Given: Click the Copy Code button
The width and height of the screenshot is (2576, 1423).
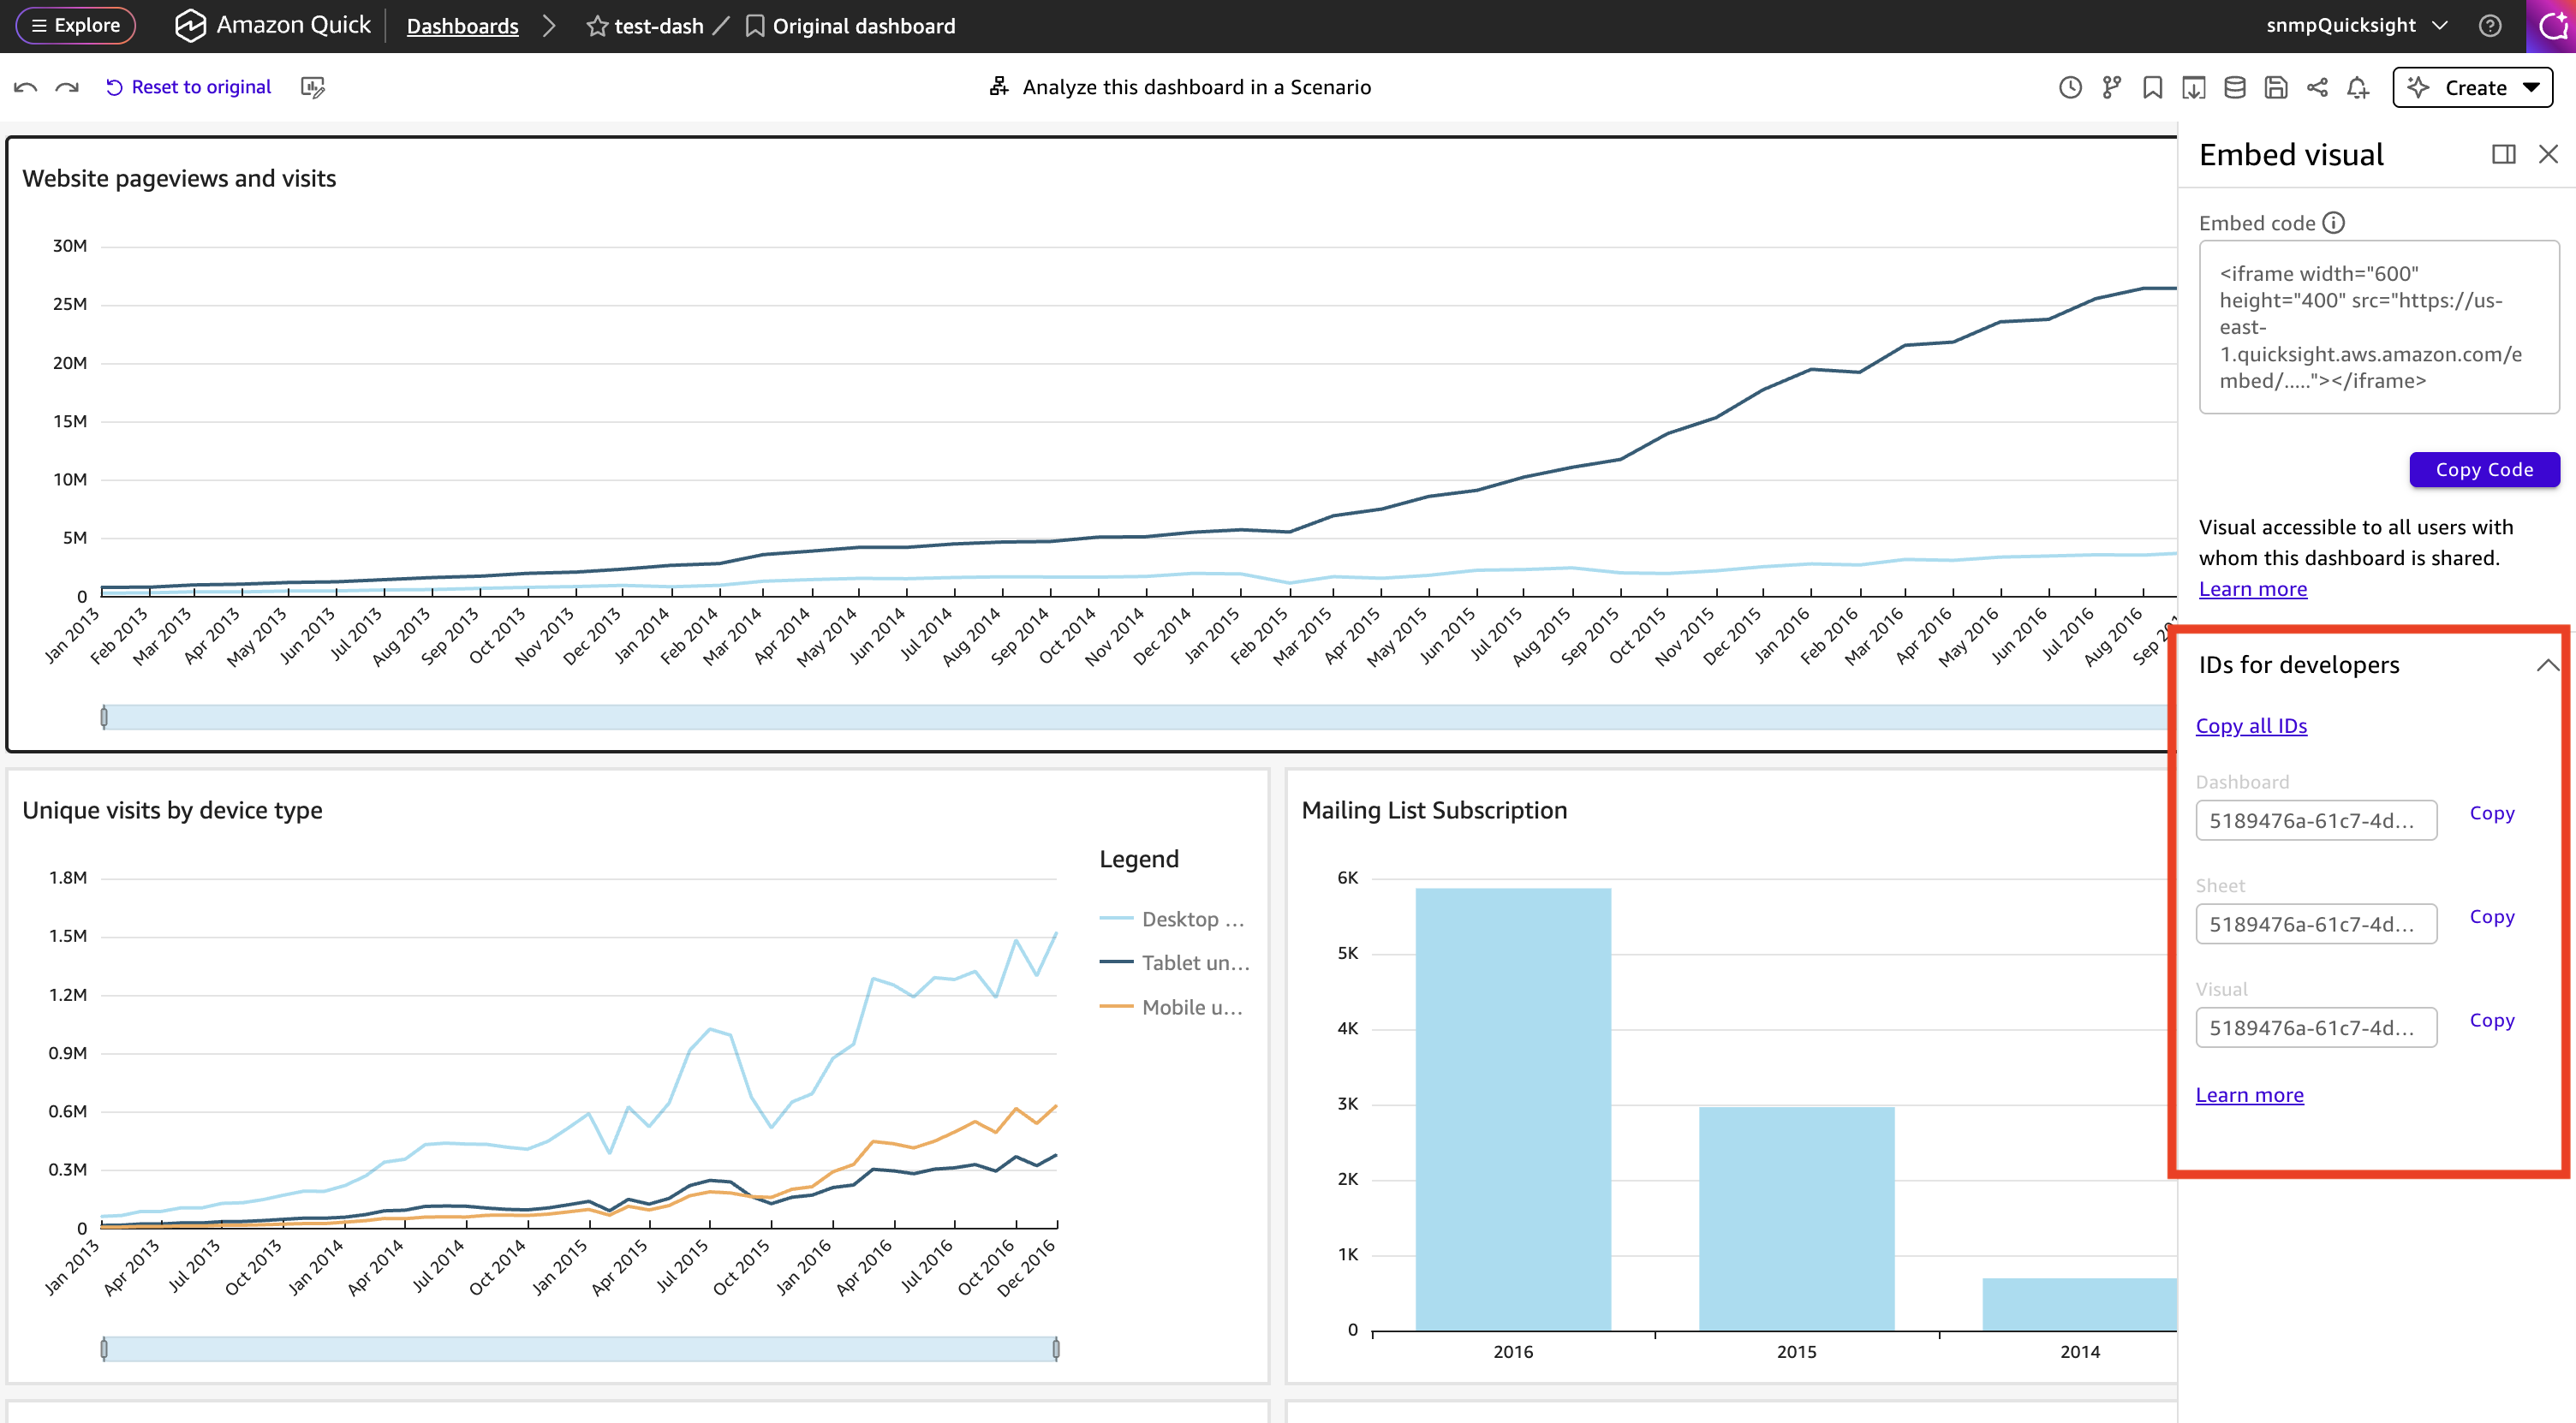Looking at the screenshot, I should (x=2484, y=469).
